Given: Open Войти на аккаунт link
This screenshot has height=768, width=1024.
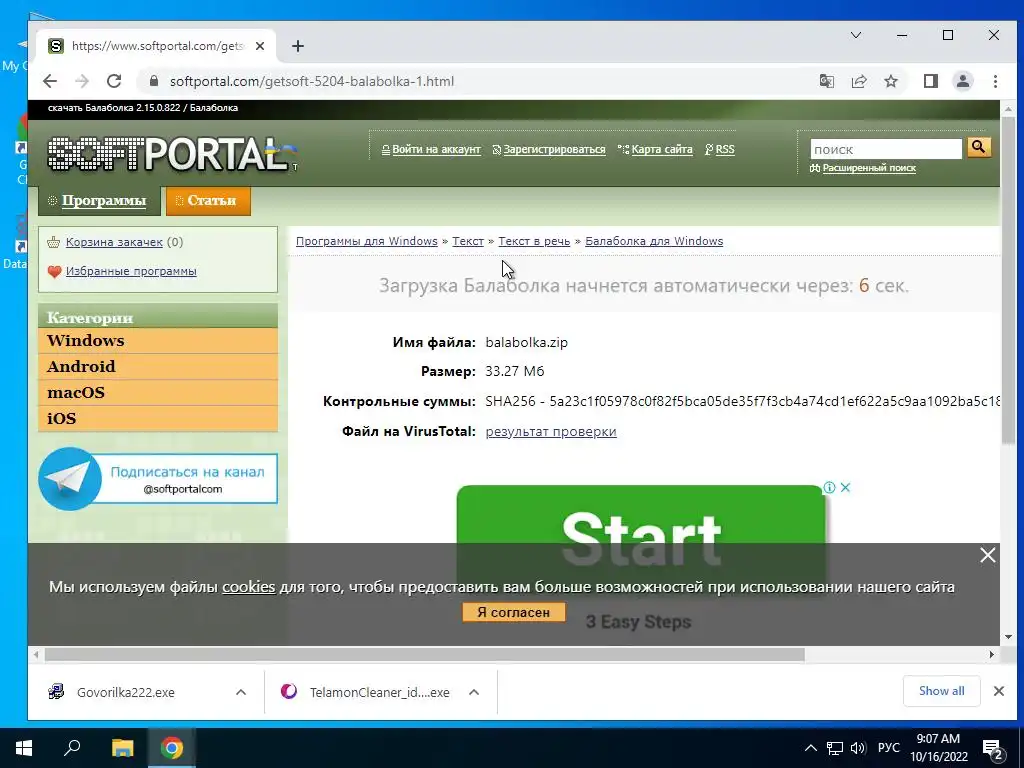Looking at the screenshot, I should (x=436, y=150).
